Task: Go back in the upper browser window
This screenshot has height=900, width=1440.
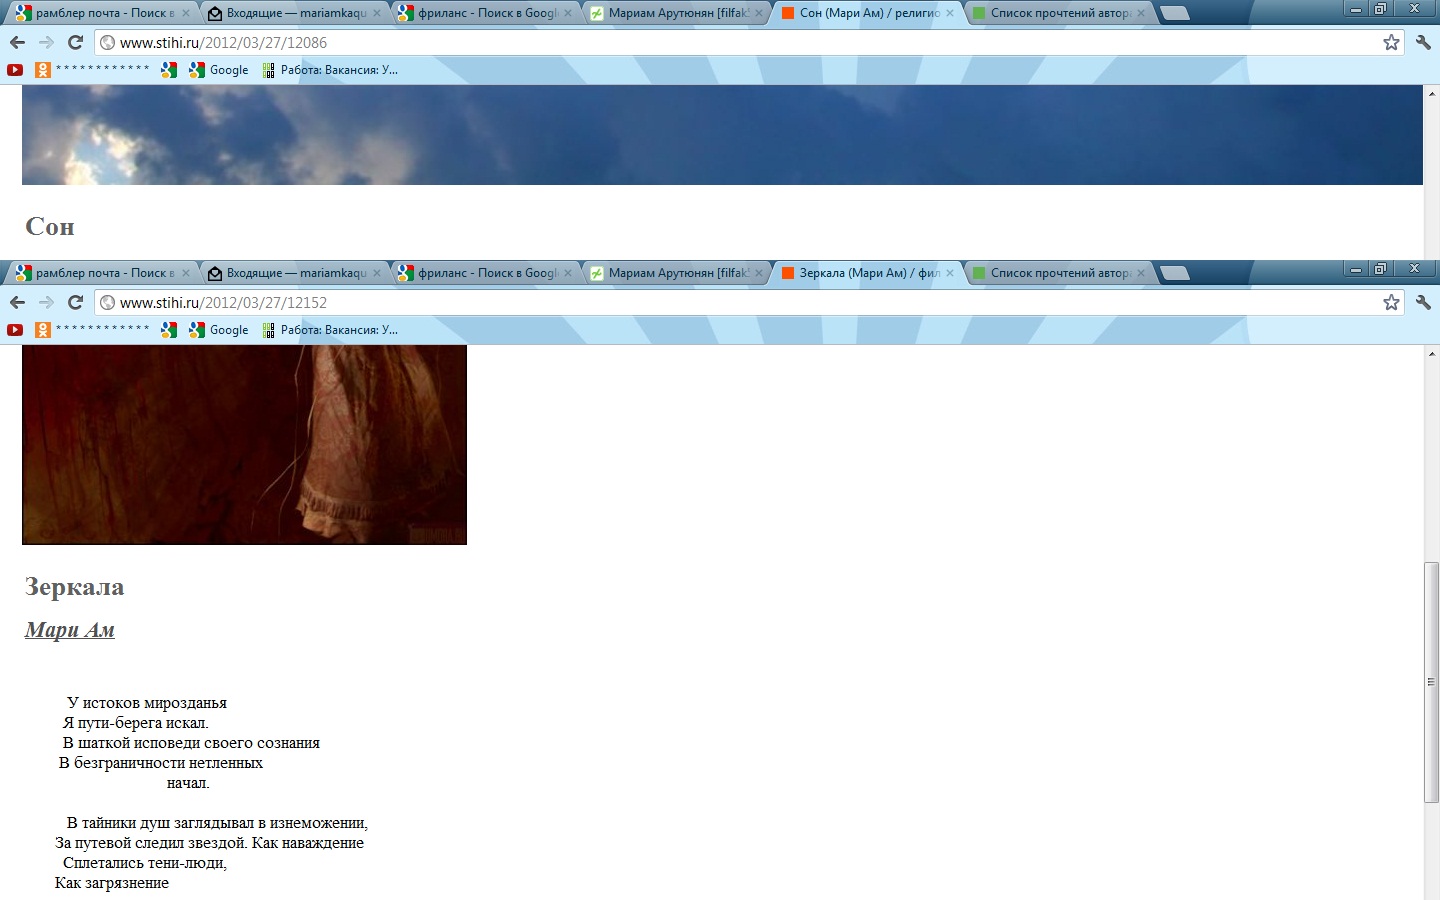Action: tap(17, 42)
